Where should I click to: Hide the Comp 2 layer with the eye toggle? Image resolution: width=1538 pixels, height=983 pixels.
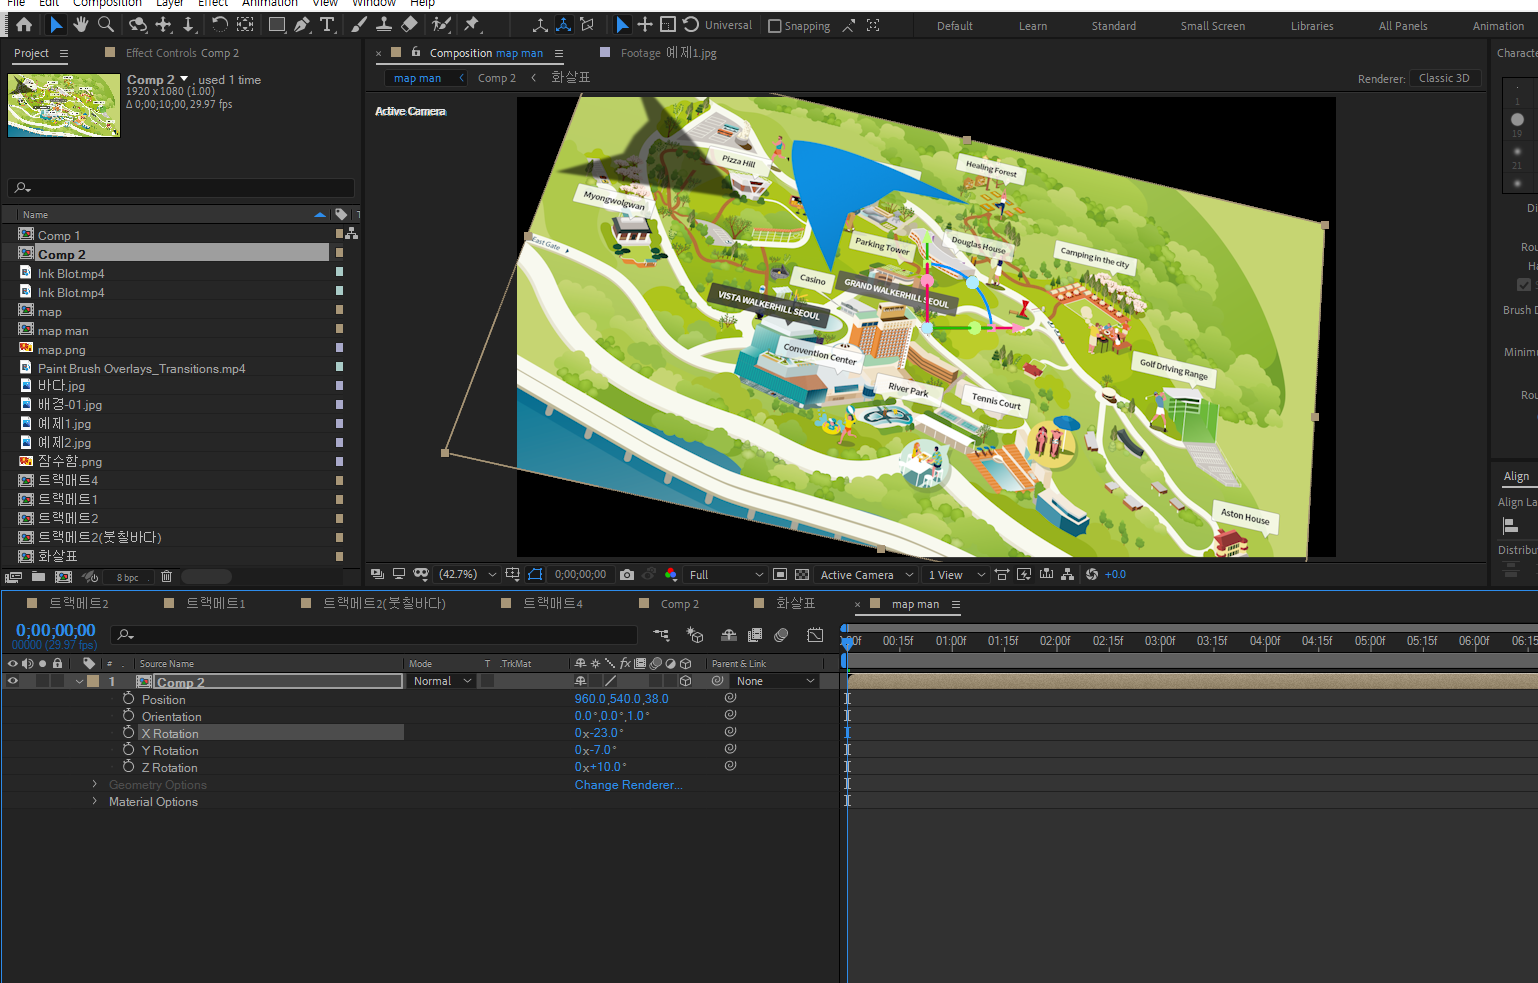(13, 682)
